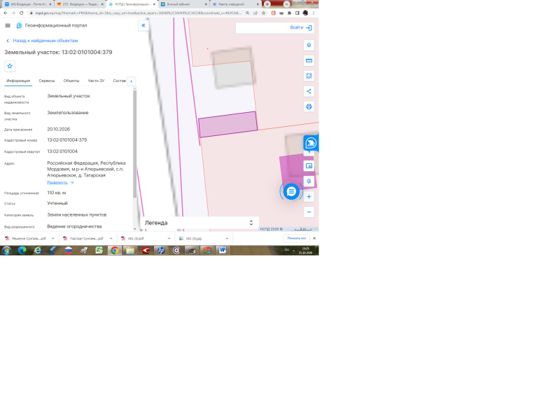Locate my position with geolocation icon
This screenshot has height=417, width=560.
309,181
